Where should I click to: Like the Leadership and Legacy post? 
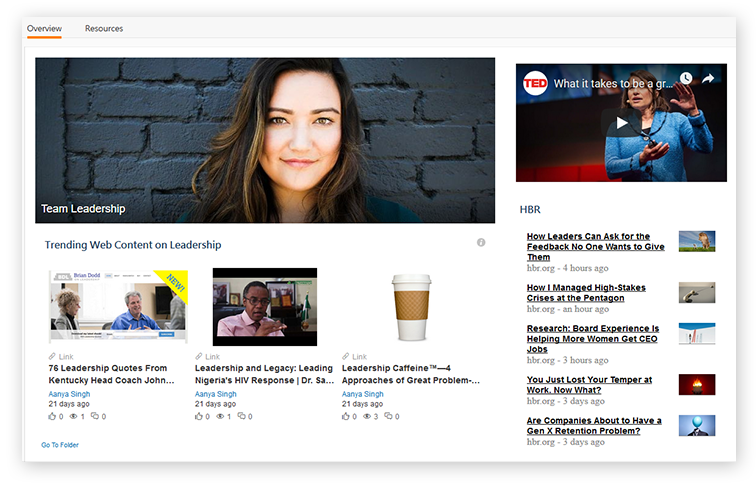point(199,416)
